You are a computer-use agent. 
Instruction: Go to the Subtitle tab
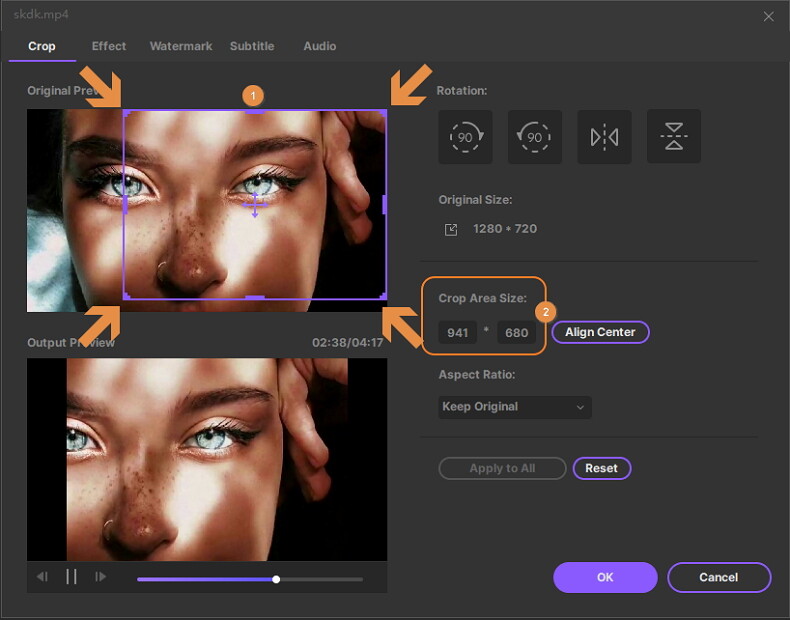pyautogui.click(x=252, y=46)
